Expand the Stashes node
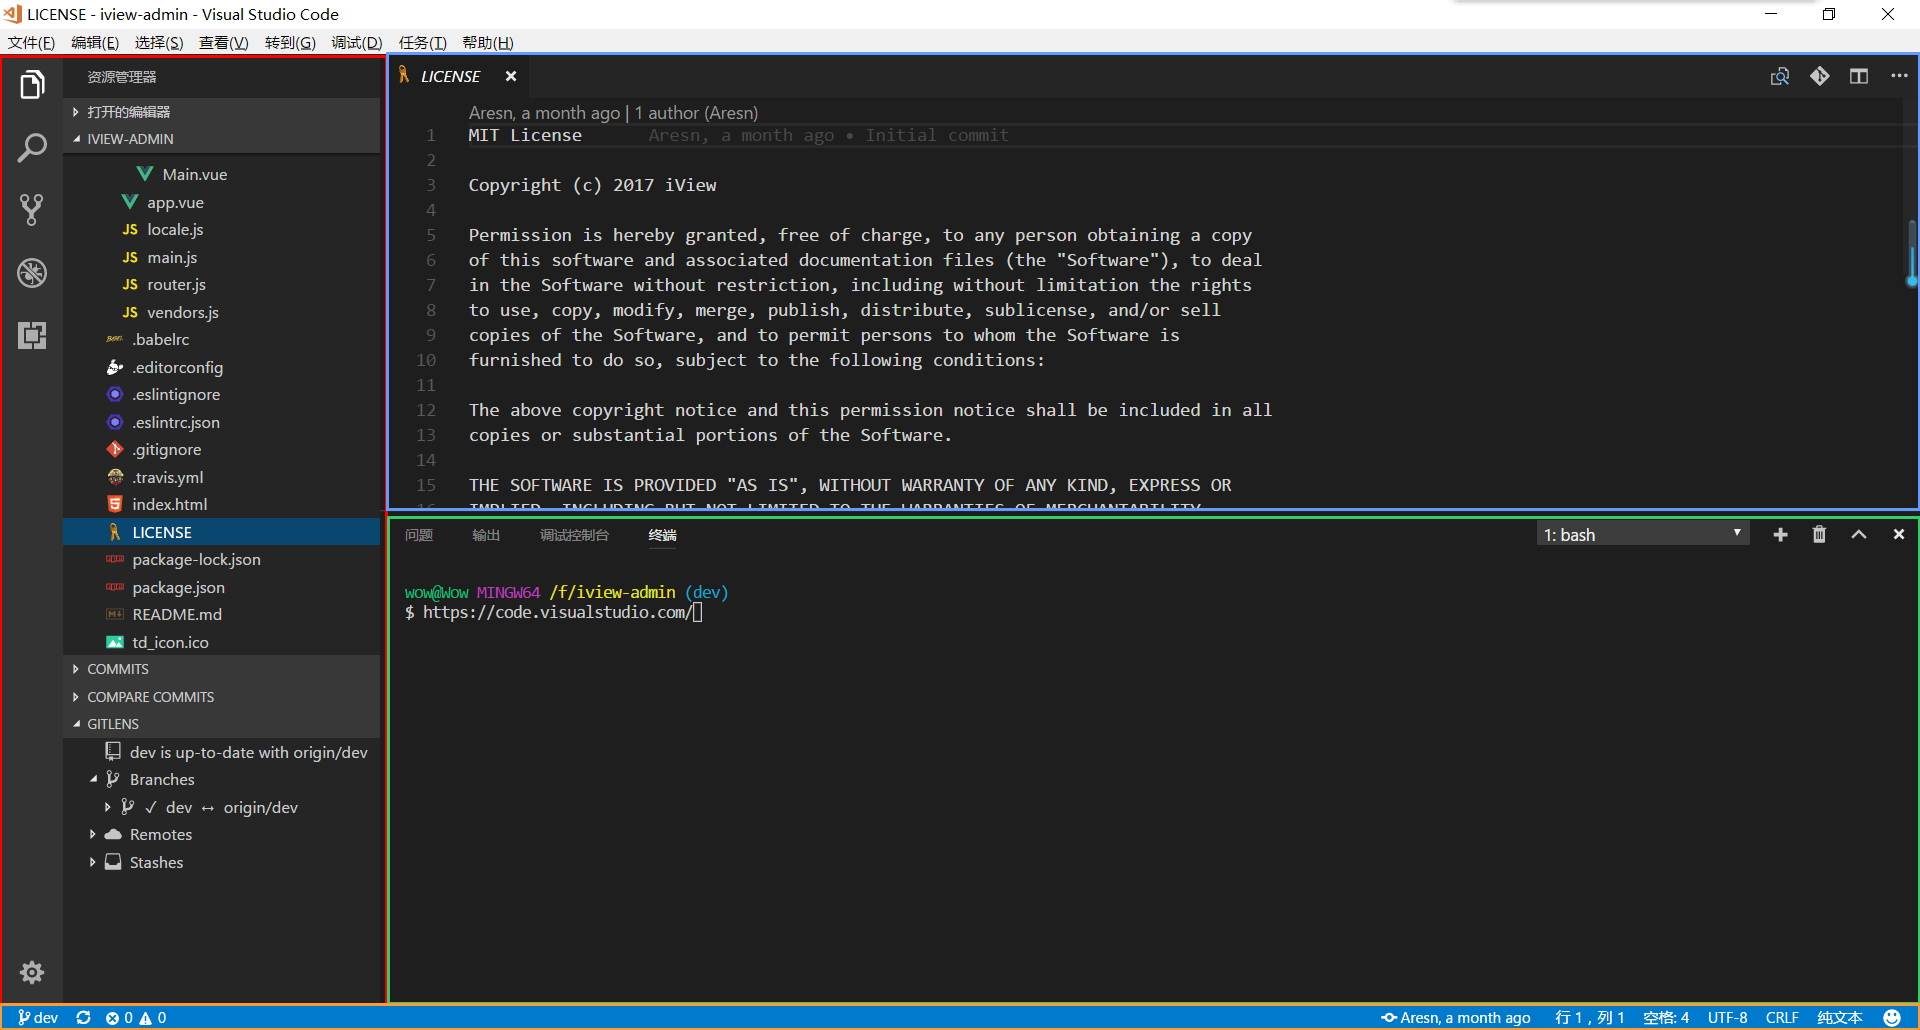 coord(222,862)
